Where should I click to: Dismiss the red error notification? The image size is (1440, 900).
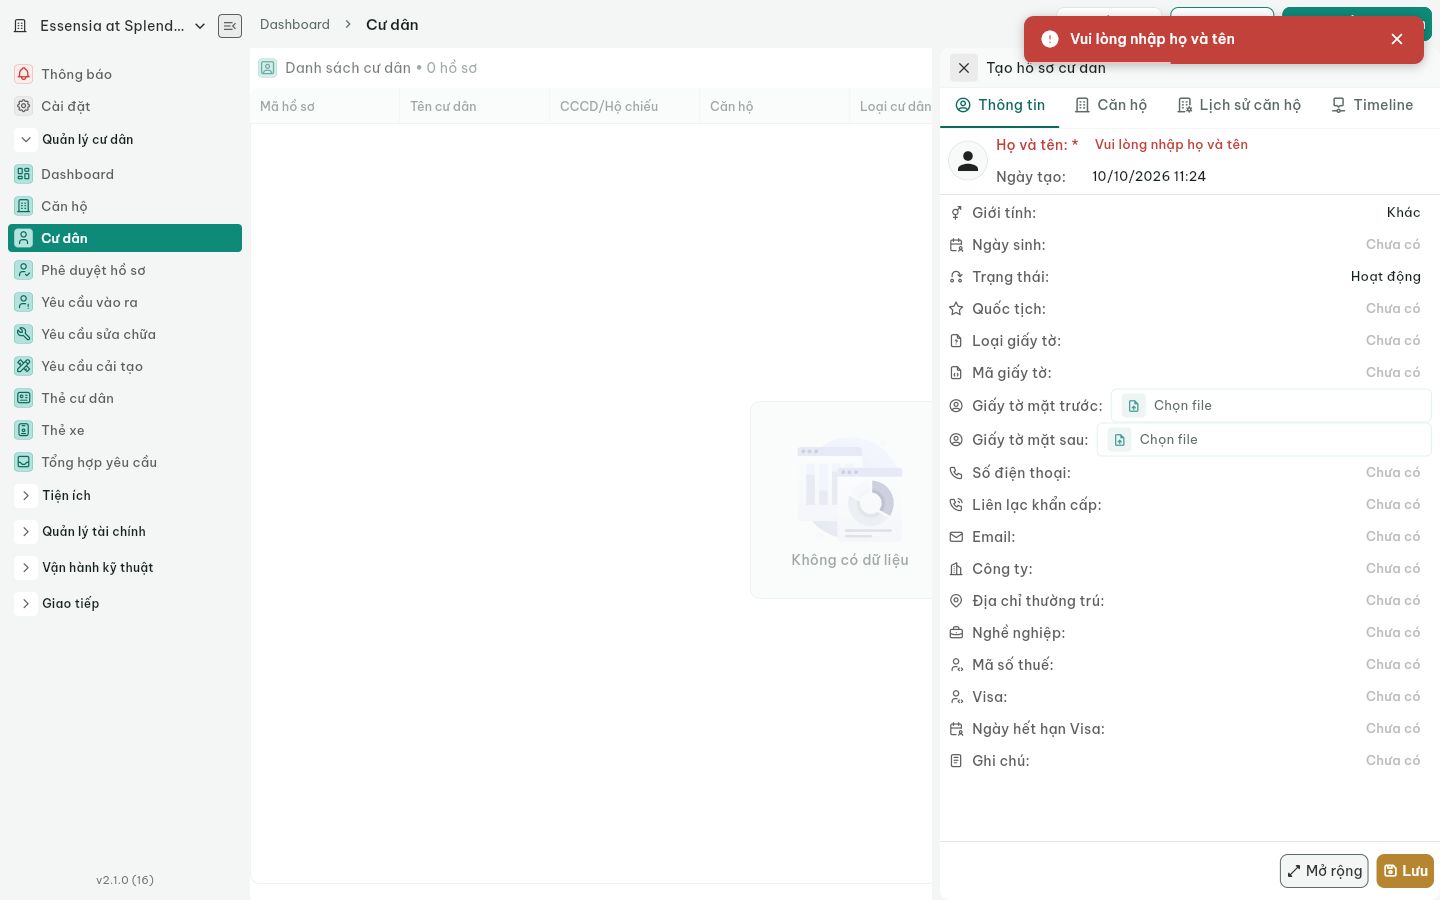tap(1397, 39)
